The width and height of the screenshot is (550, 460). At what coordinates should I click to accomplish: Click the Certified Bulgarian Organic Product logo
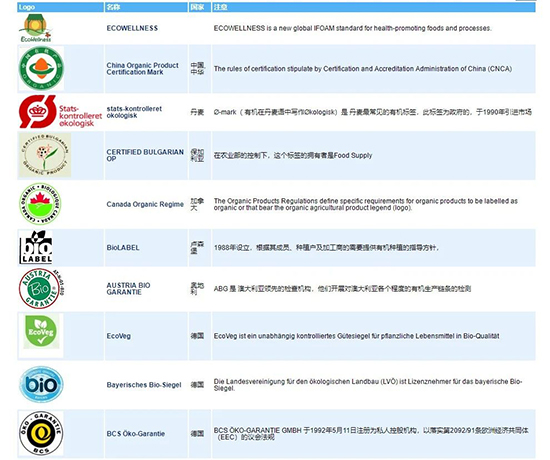coord(45,155)
